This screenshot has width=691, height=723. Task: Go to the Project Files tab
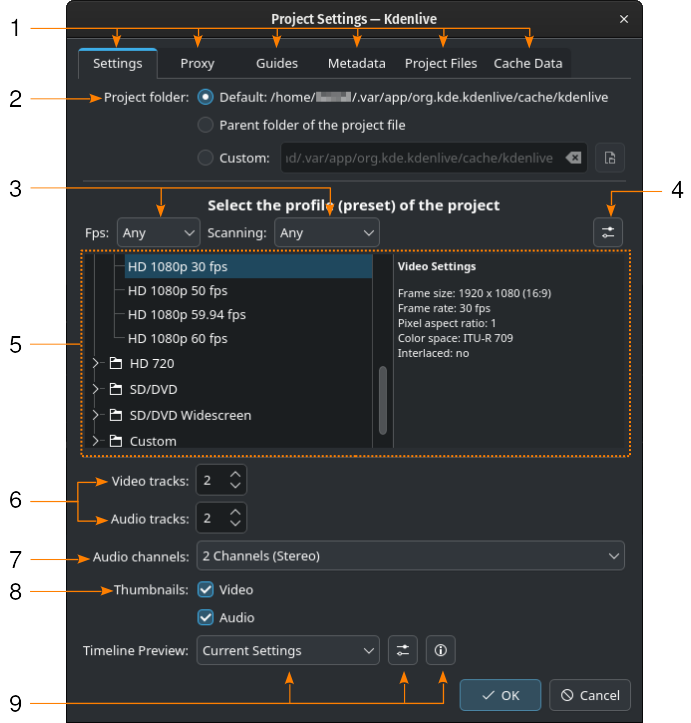(441, 63)
